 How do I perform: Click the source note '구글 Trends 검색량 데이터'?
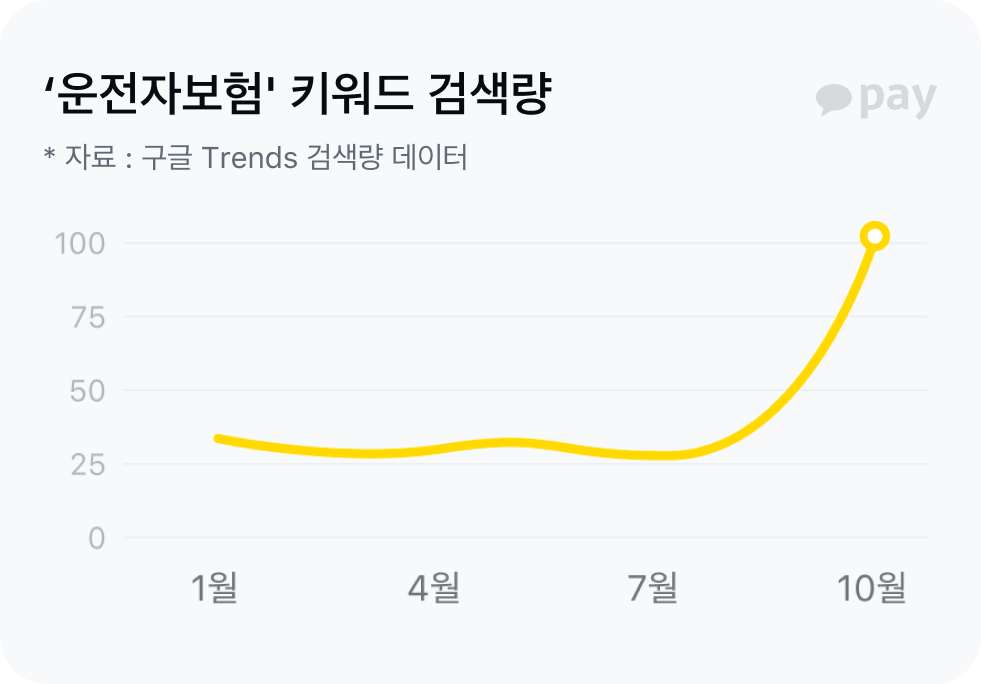coord(304,158)
